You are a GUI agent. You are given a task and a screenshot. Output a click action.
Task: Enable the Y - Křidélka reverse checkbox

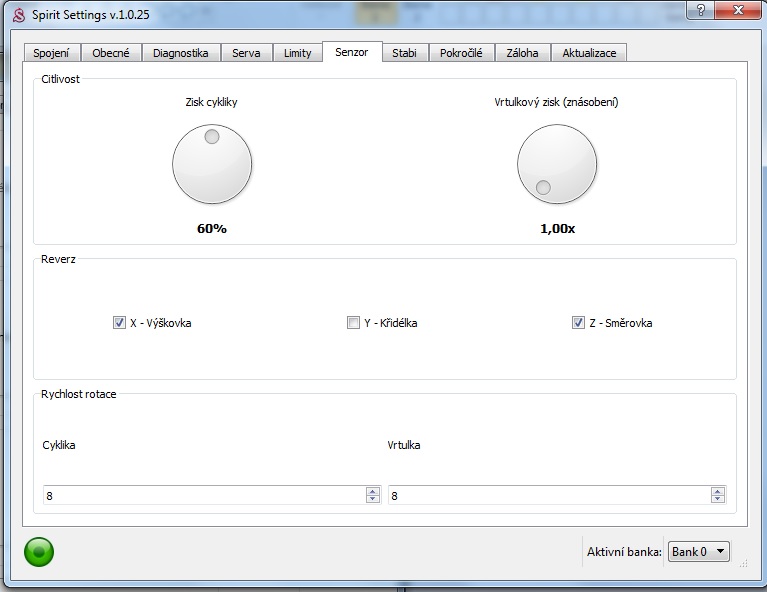[x=353, y=323]
